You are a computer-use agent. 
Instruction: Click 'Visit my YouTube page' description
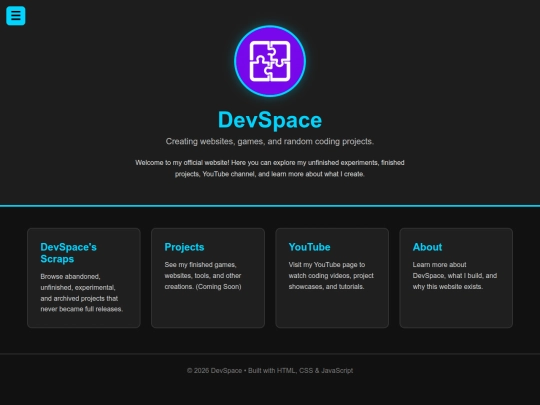[x=331, y=276]
